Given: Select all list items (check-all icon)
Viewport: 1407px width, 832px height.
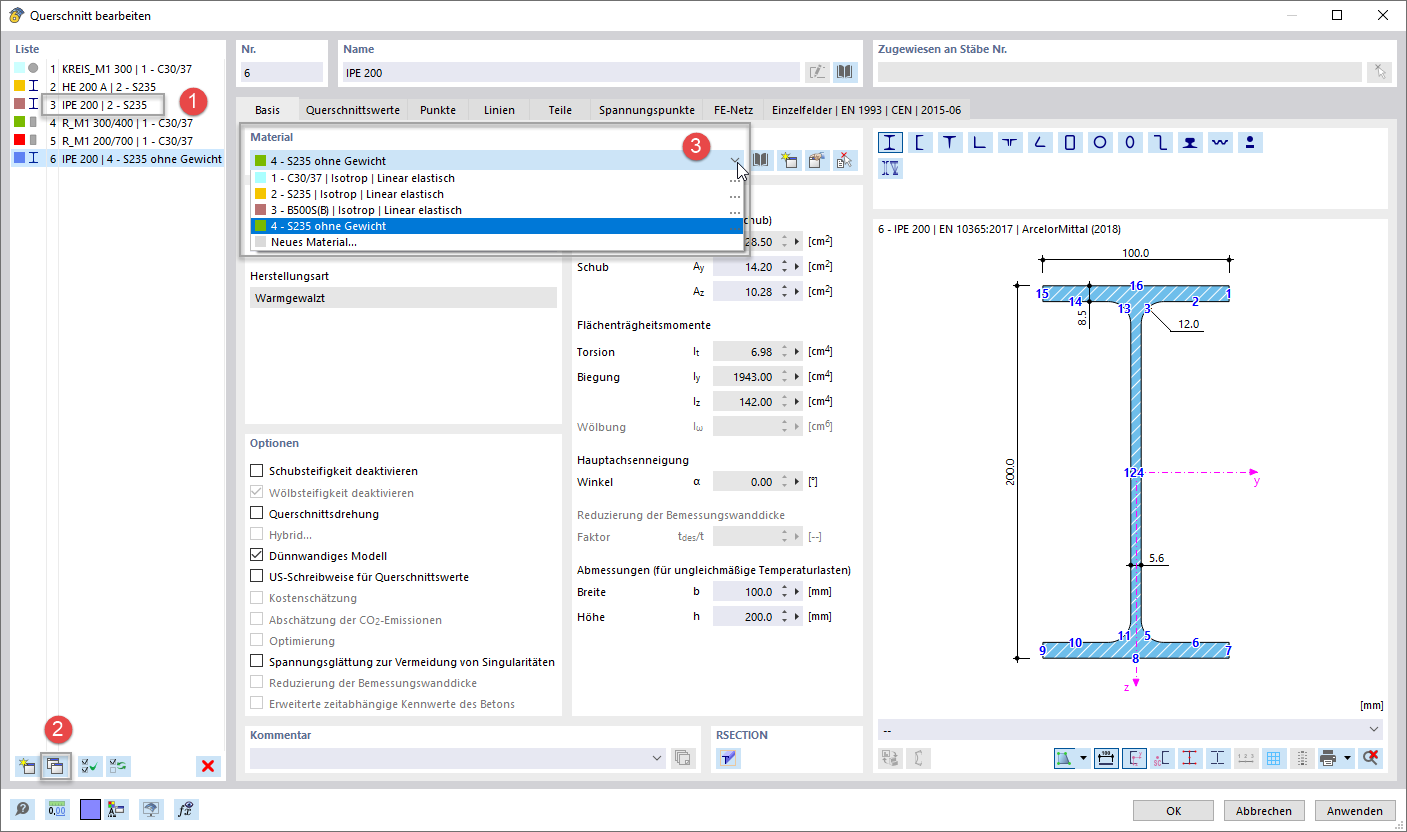Looking at the screenshot, I should tap(90, 766).
